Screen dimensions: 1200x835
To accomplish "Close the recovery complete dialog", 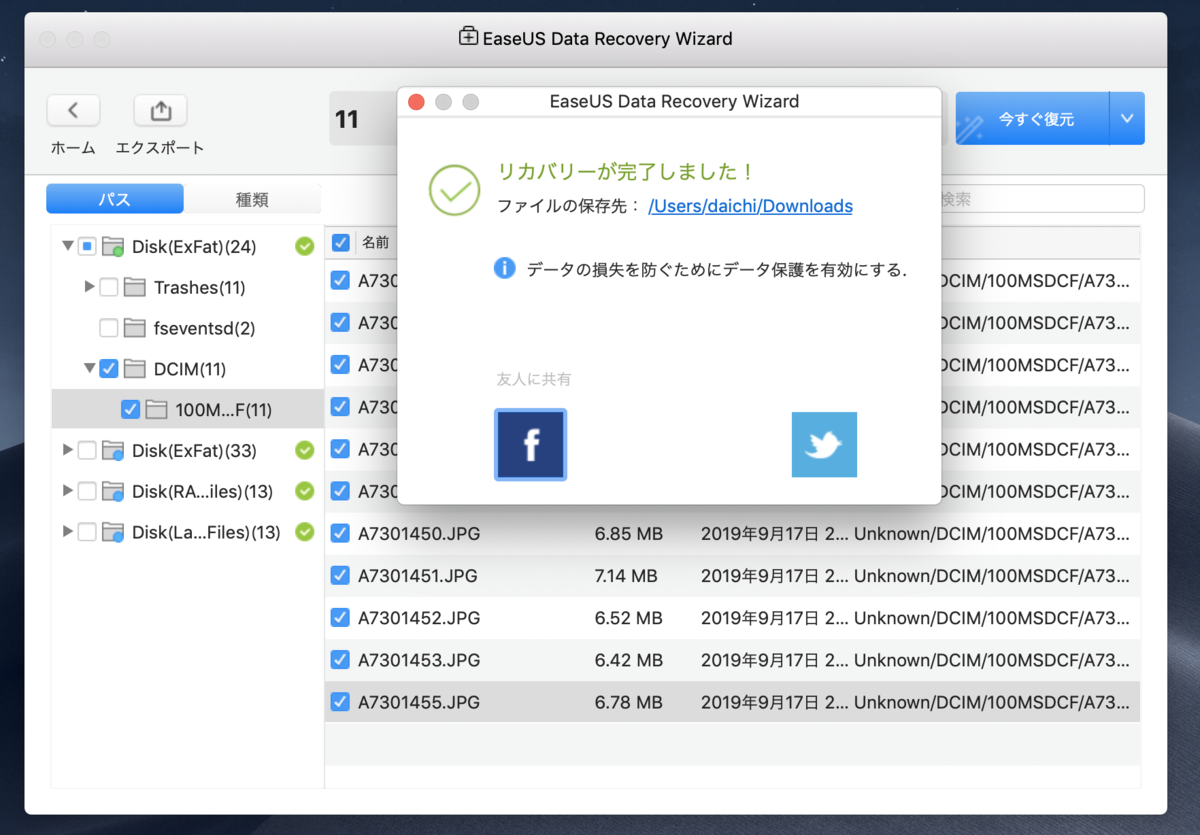I will click(417, 102).
